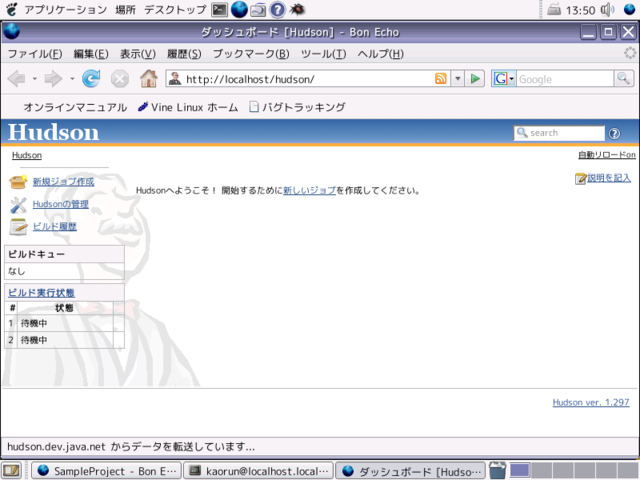Go to the Home page icon
The width and height of the screenshot is (640, 480).
point(149,78)
